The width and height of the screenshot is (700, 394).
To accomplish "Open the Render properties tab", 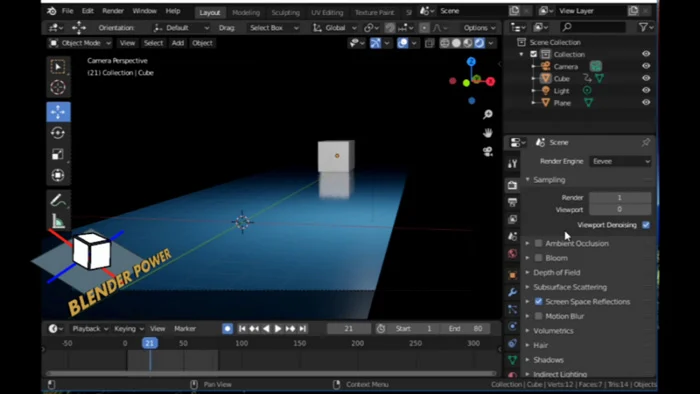I will pos(512,185).
